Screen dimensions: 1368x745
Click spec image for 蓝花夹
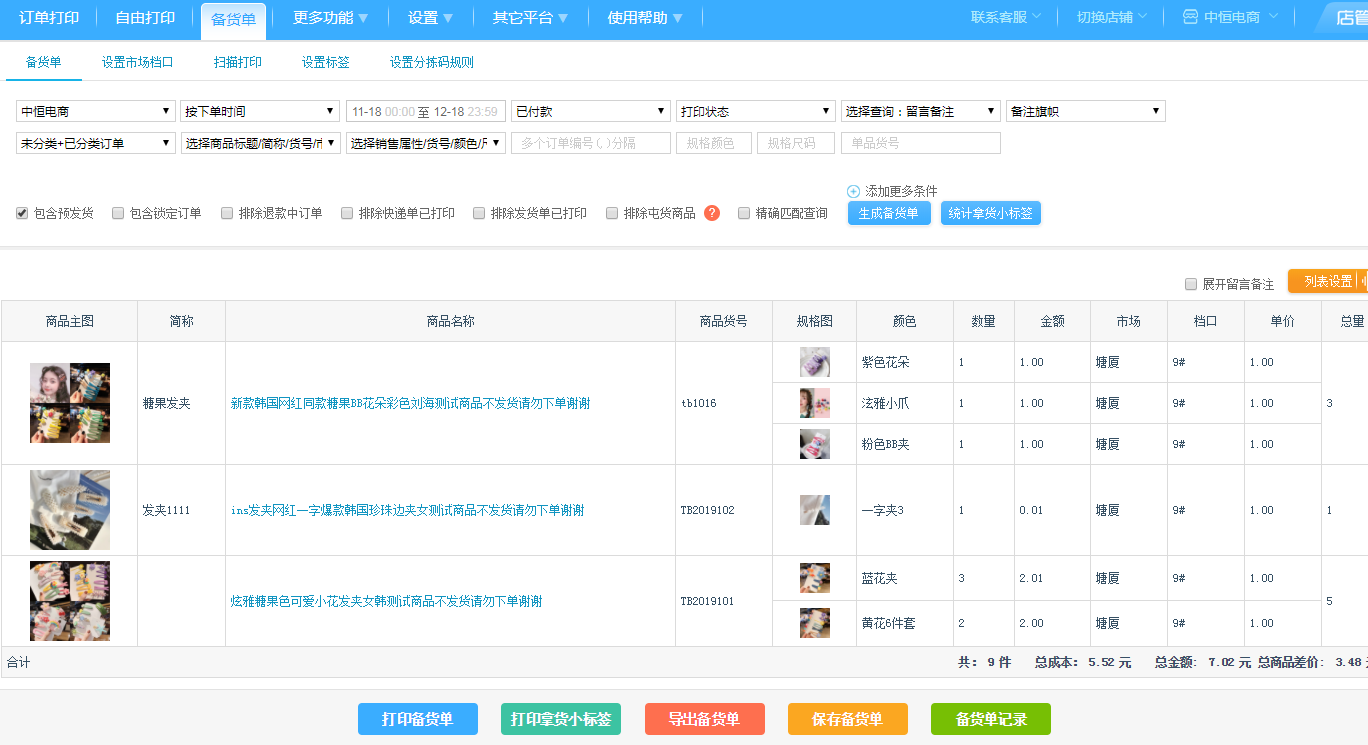815,578
